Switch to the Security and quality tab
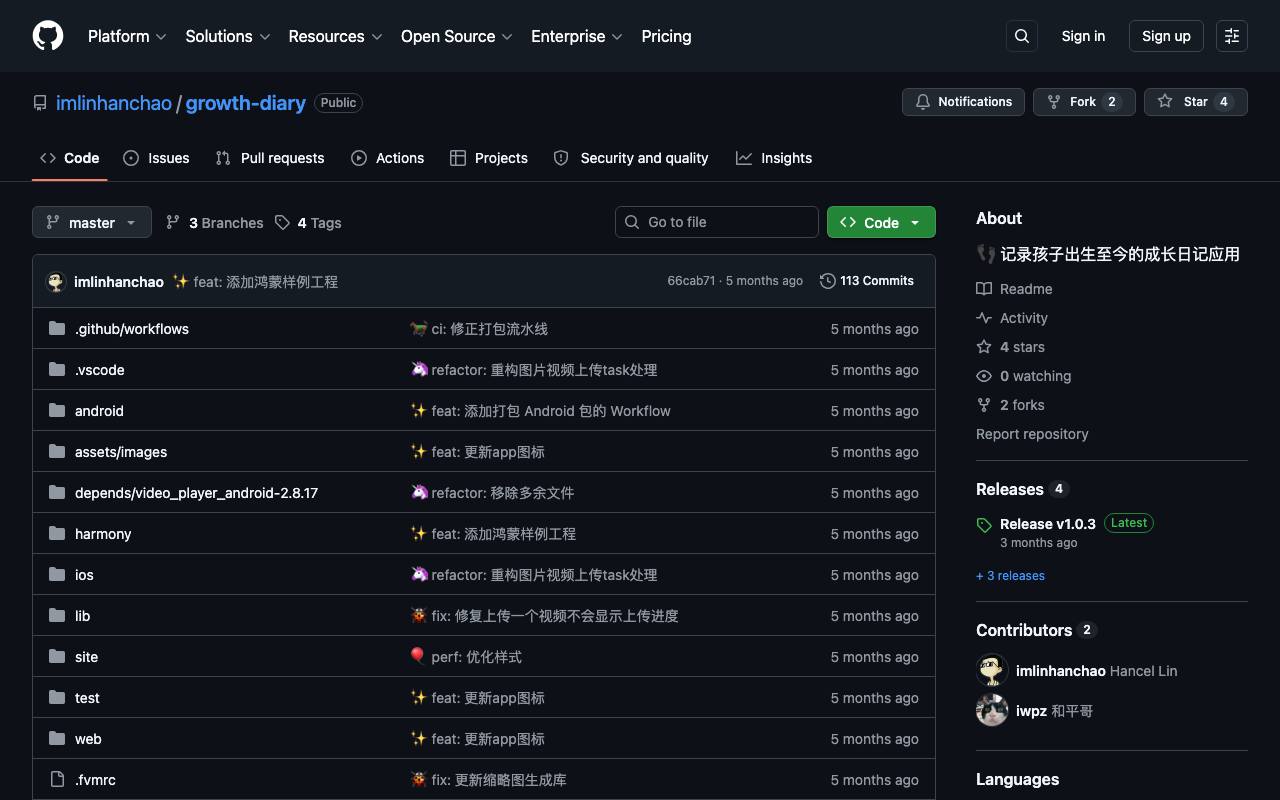Viewport: 1280px width, 800px height. point(631,158)
